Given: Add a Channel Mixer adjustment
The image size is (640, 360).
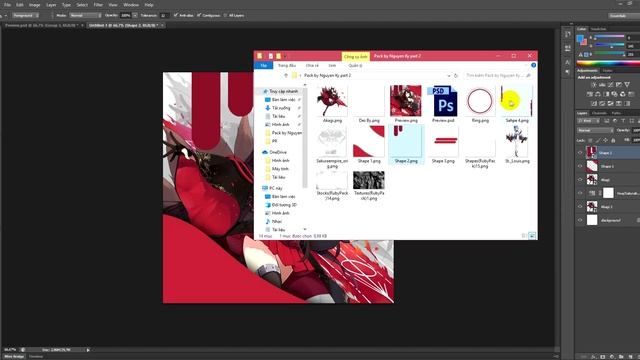Looking at the screenshot, I should (622, 94).
